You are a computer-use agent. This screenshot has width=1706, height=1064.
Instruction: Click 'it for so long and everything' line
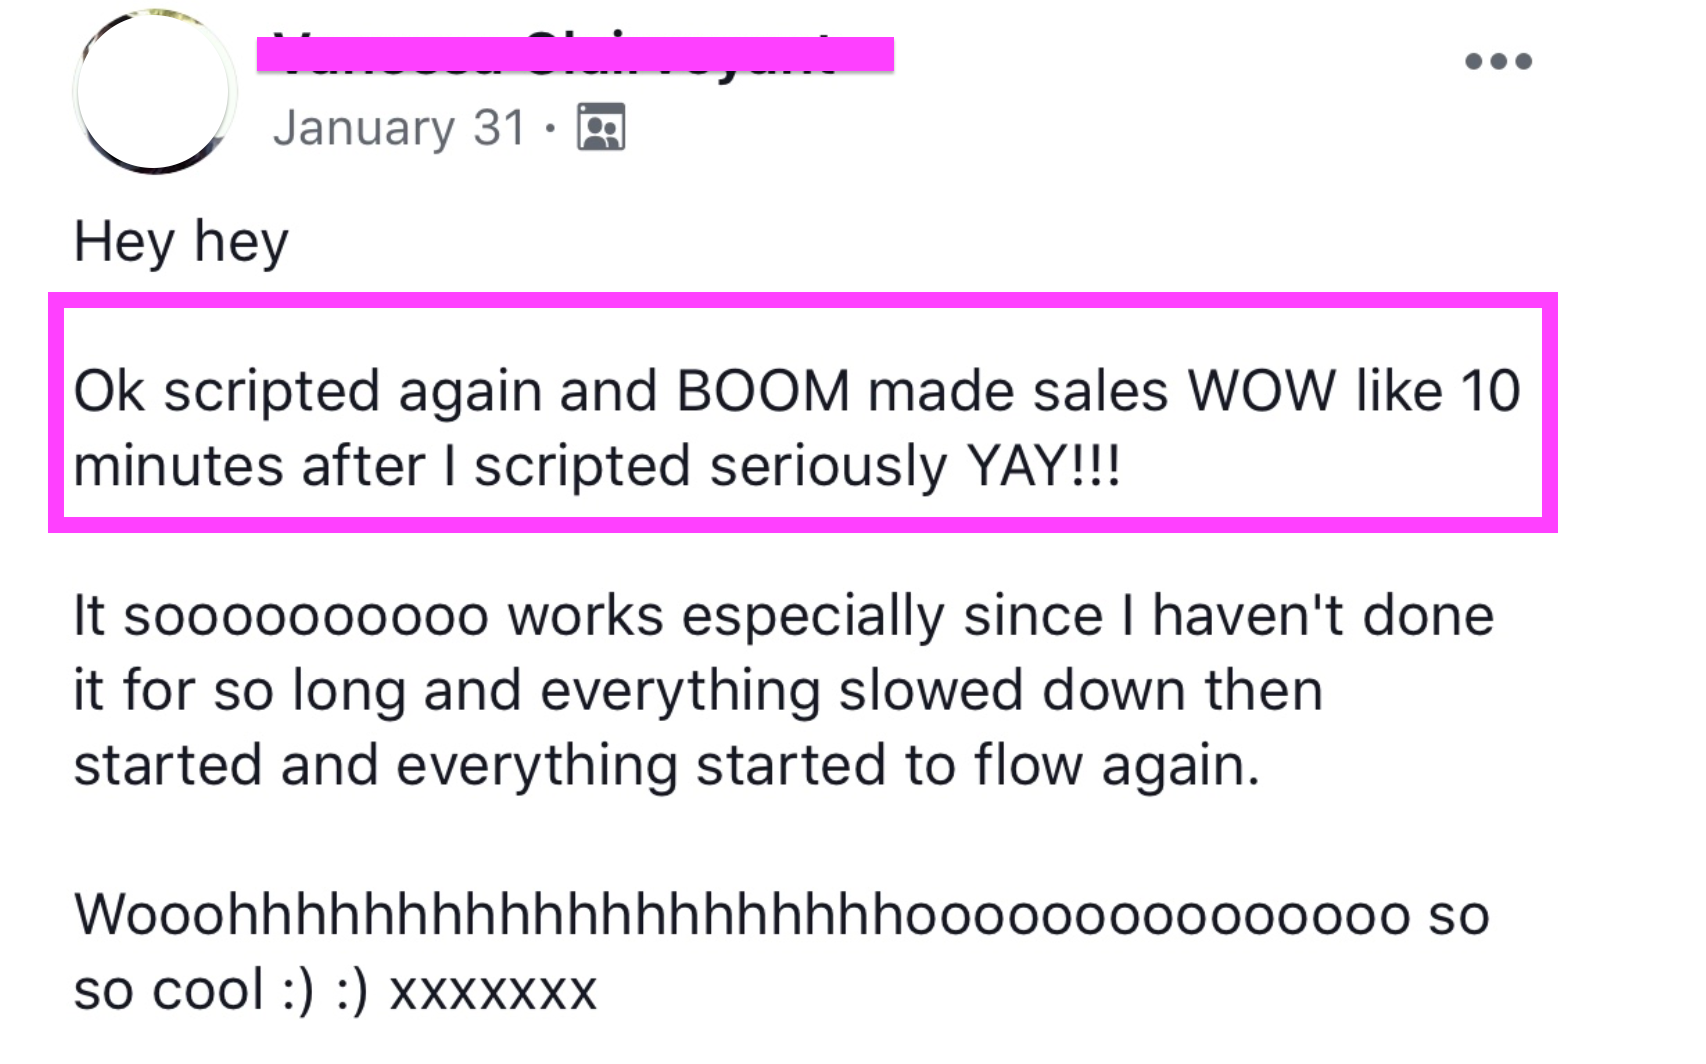click(x=698, y=690)
